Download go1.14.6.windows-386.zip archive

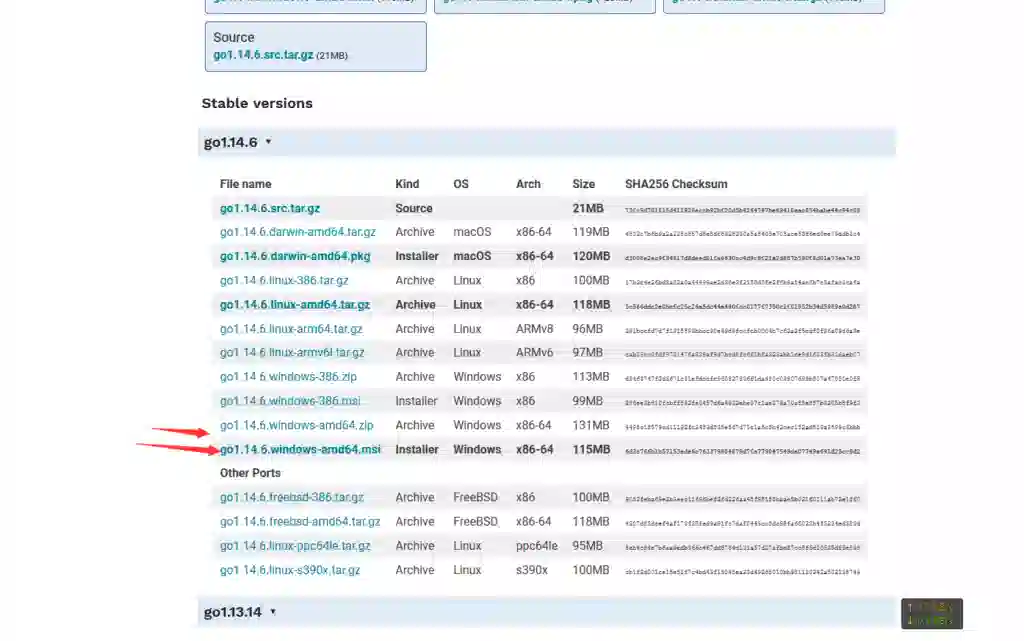pos(289,377)
